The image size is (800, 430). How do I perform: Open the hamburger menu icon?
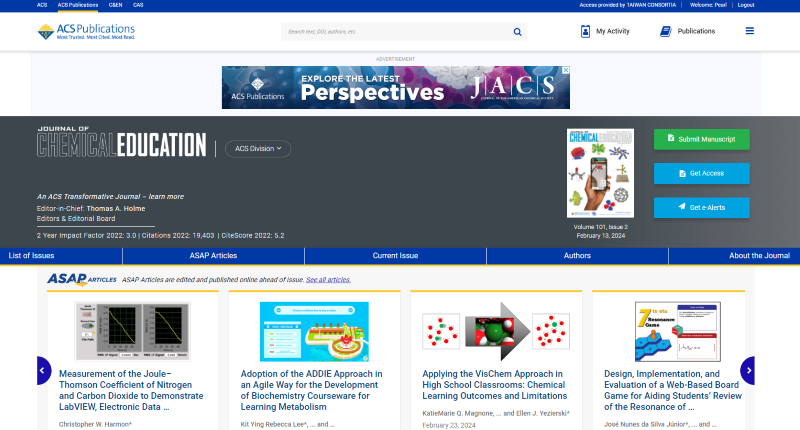pyautogui.click(x=750, y=31)
